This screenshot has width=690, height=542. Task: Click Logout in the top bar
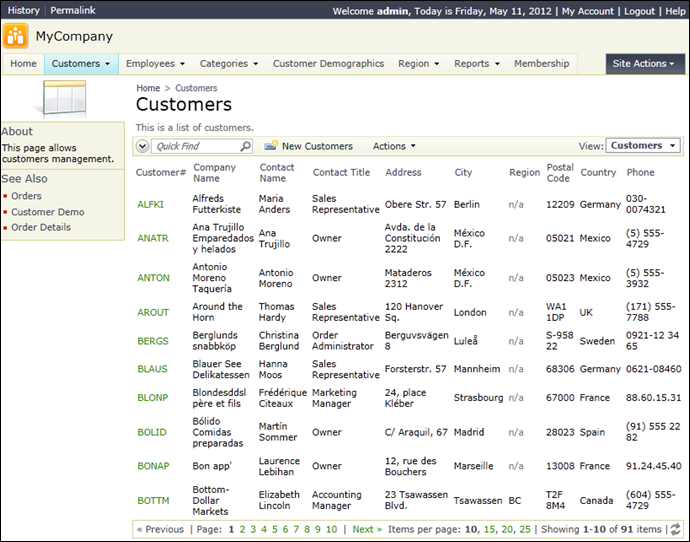pyautogui.click(x=639, y=10)
